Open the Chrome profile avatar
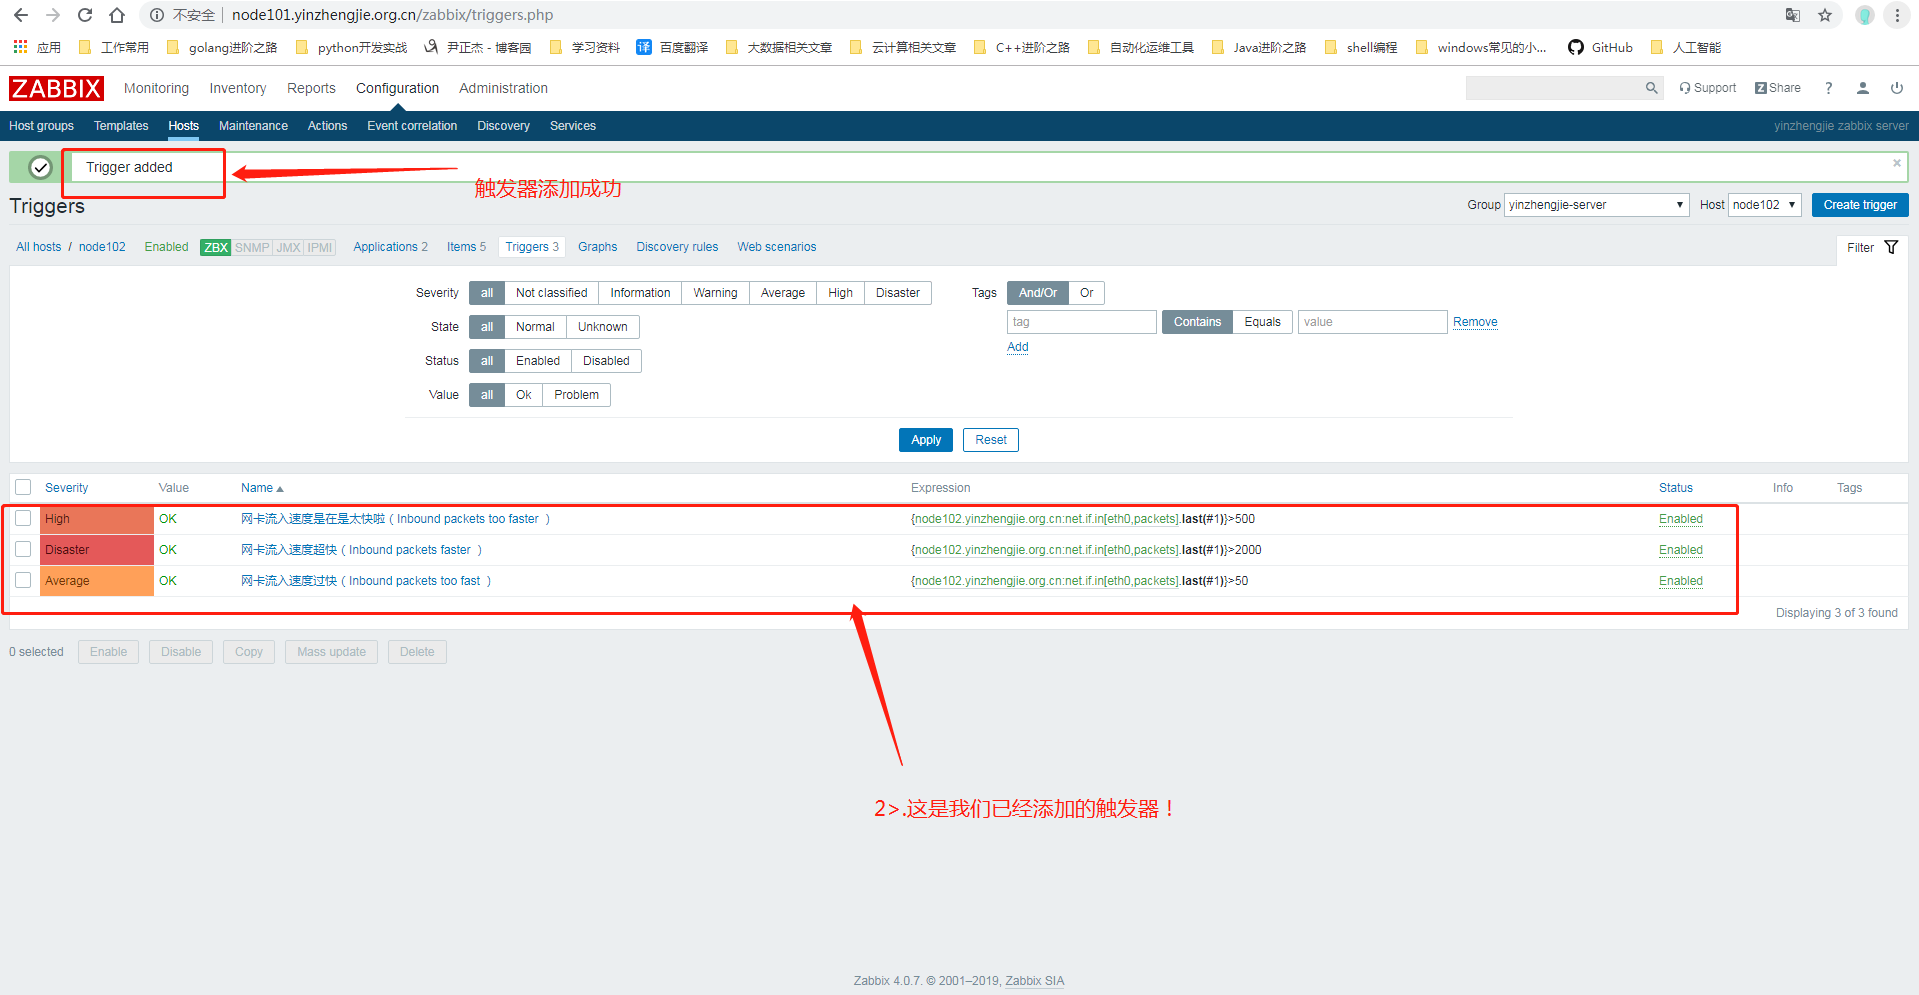The width and height of the screenshot is (1919, 995). tap(1865, 15)
